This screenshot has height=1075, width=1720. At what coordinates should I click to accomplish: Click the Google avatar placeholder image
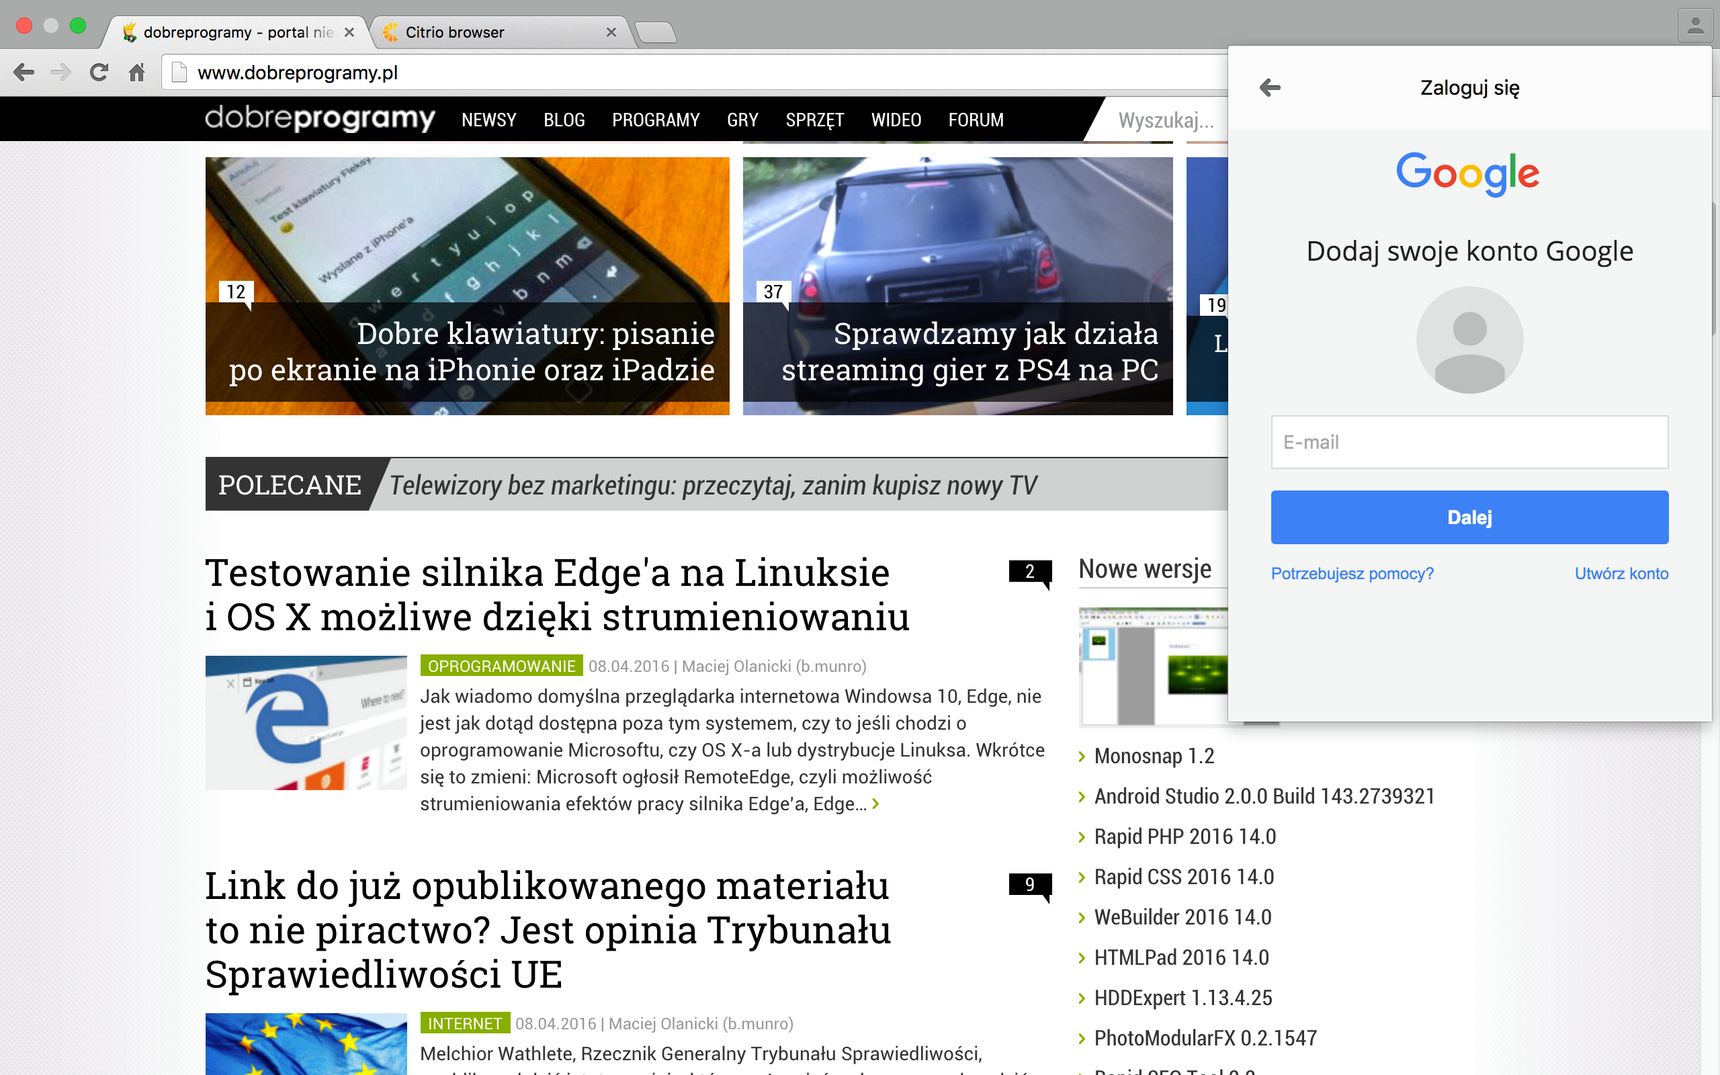(x=1470, y=340)
